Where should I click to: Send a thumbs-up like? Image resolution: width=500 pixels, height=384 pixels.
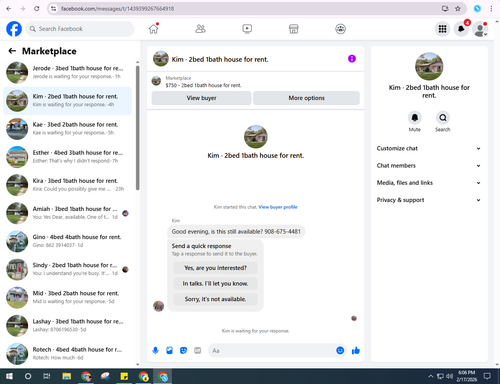click(356, 350)
